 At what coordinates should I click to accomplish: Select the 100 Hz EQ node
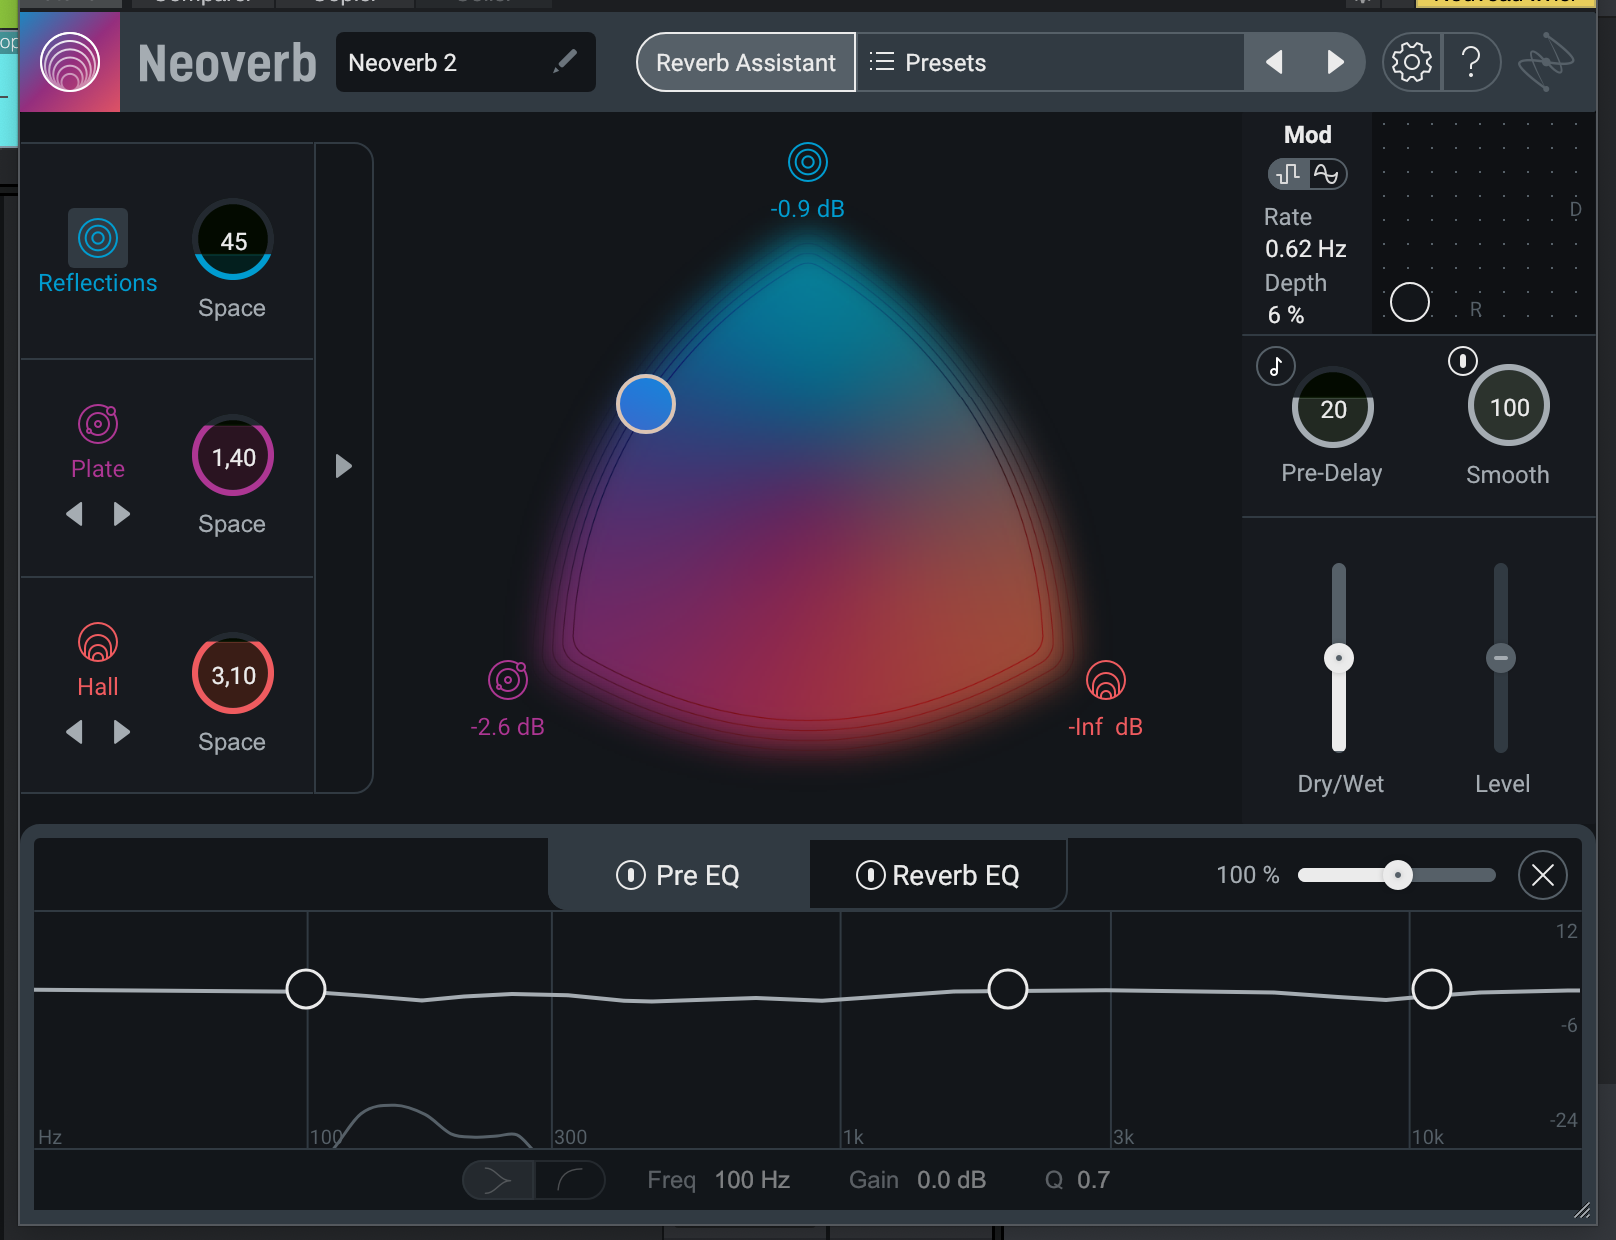coord(306,989)
